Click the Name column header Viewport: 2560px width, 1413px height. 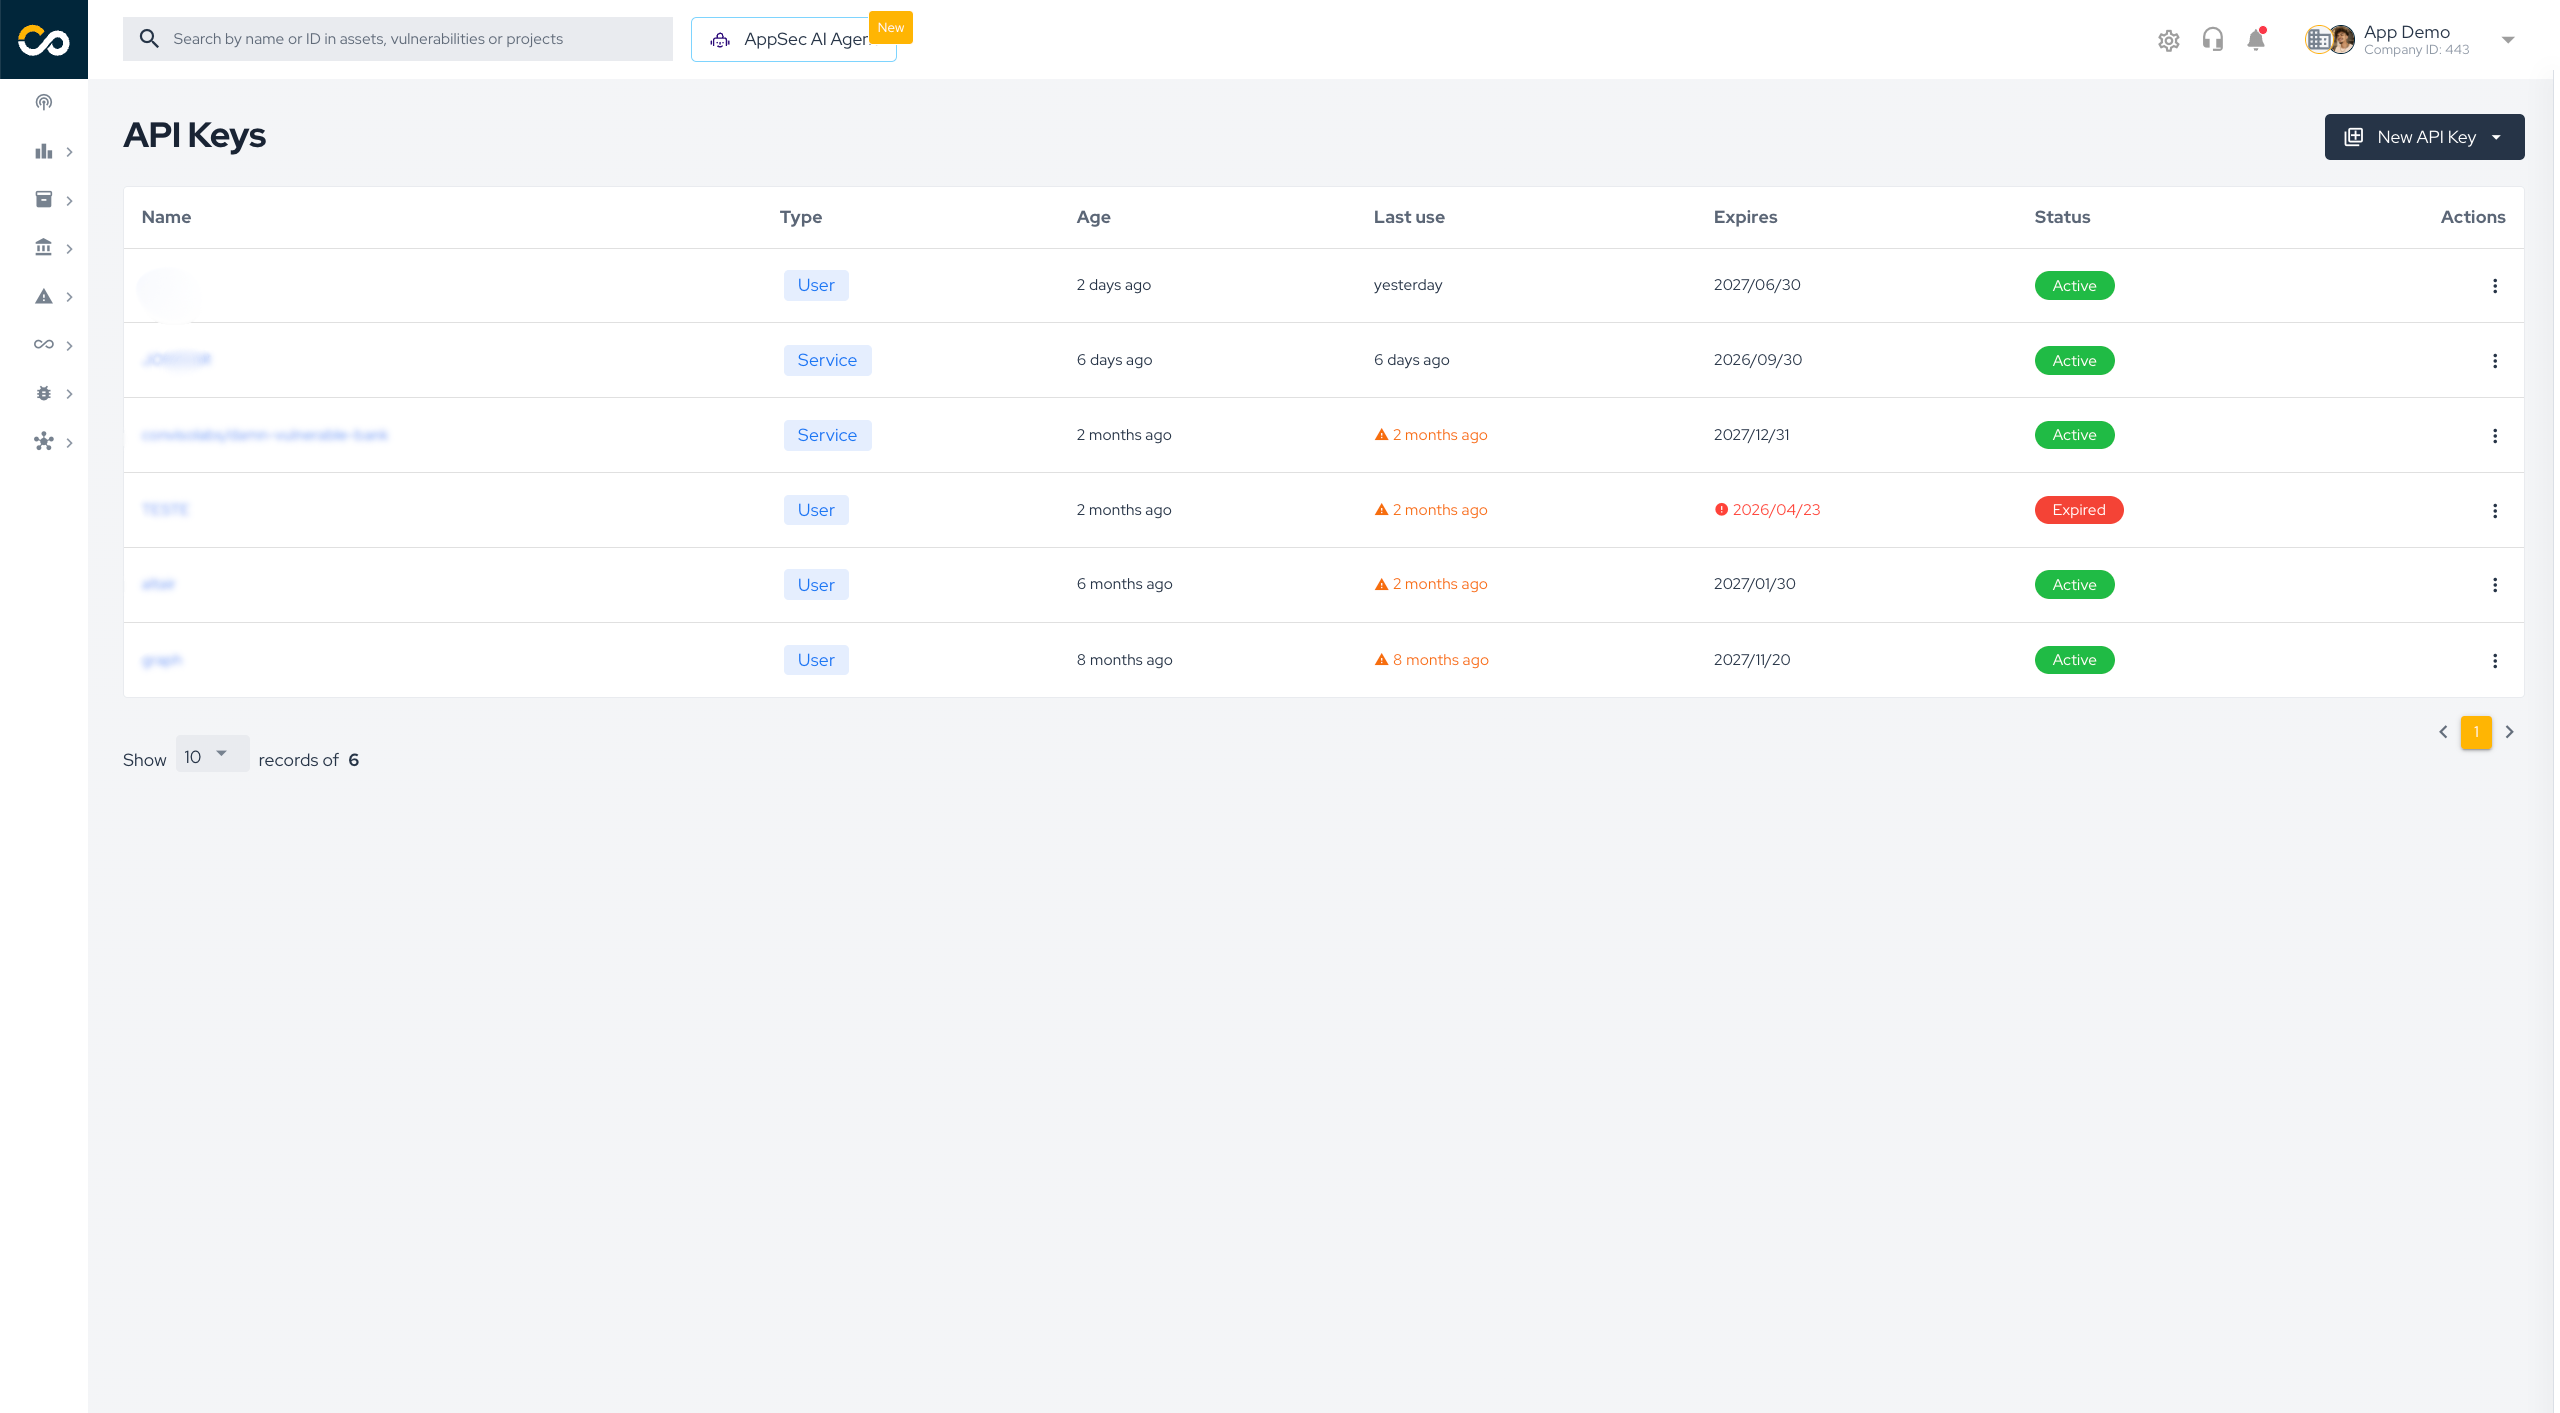[x=166, y=217]
